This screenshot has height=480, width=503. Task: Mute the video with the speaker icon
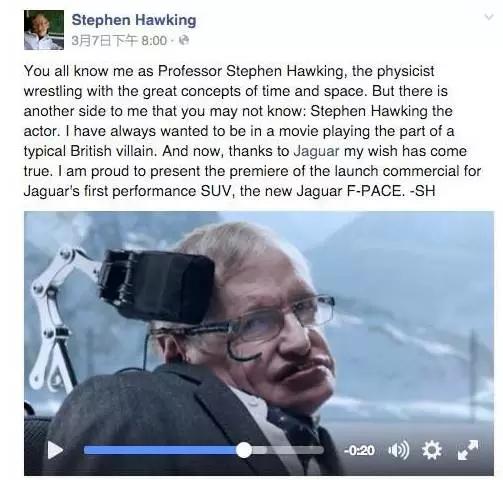(398, 450)
